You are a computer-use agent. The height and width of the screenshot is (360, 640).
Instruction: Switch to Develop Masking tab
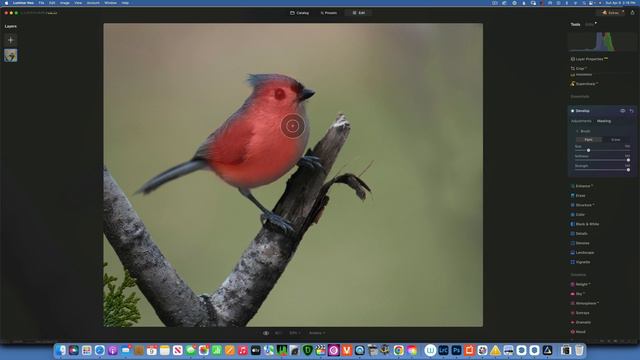coord(604,121)
